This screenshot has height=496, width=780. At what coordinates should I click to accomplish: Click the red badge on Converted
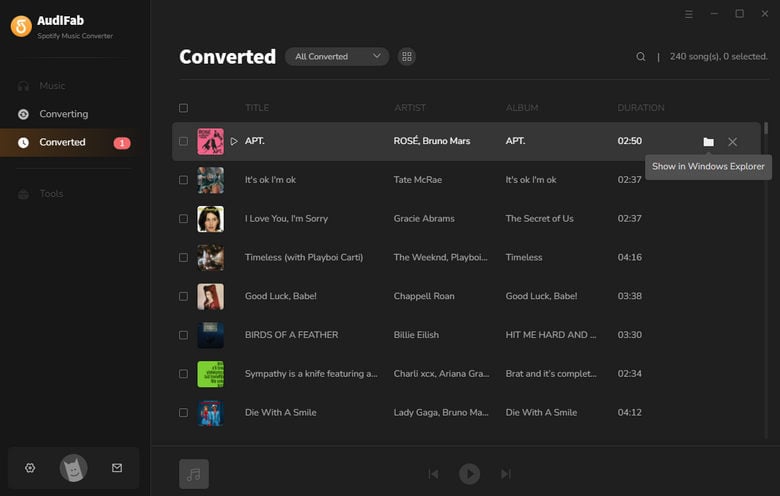coord(122,143)
